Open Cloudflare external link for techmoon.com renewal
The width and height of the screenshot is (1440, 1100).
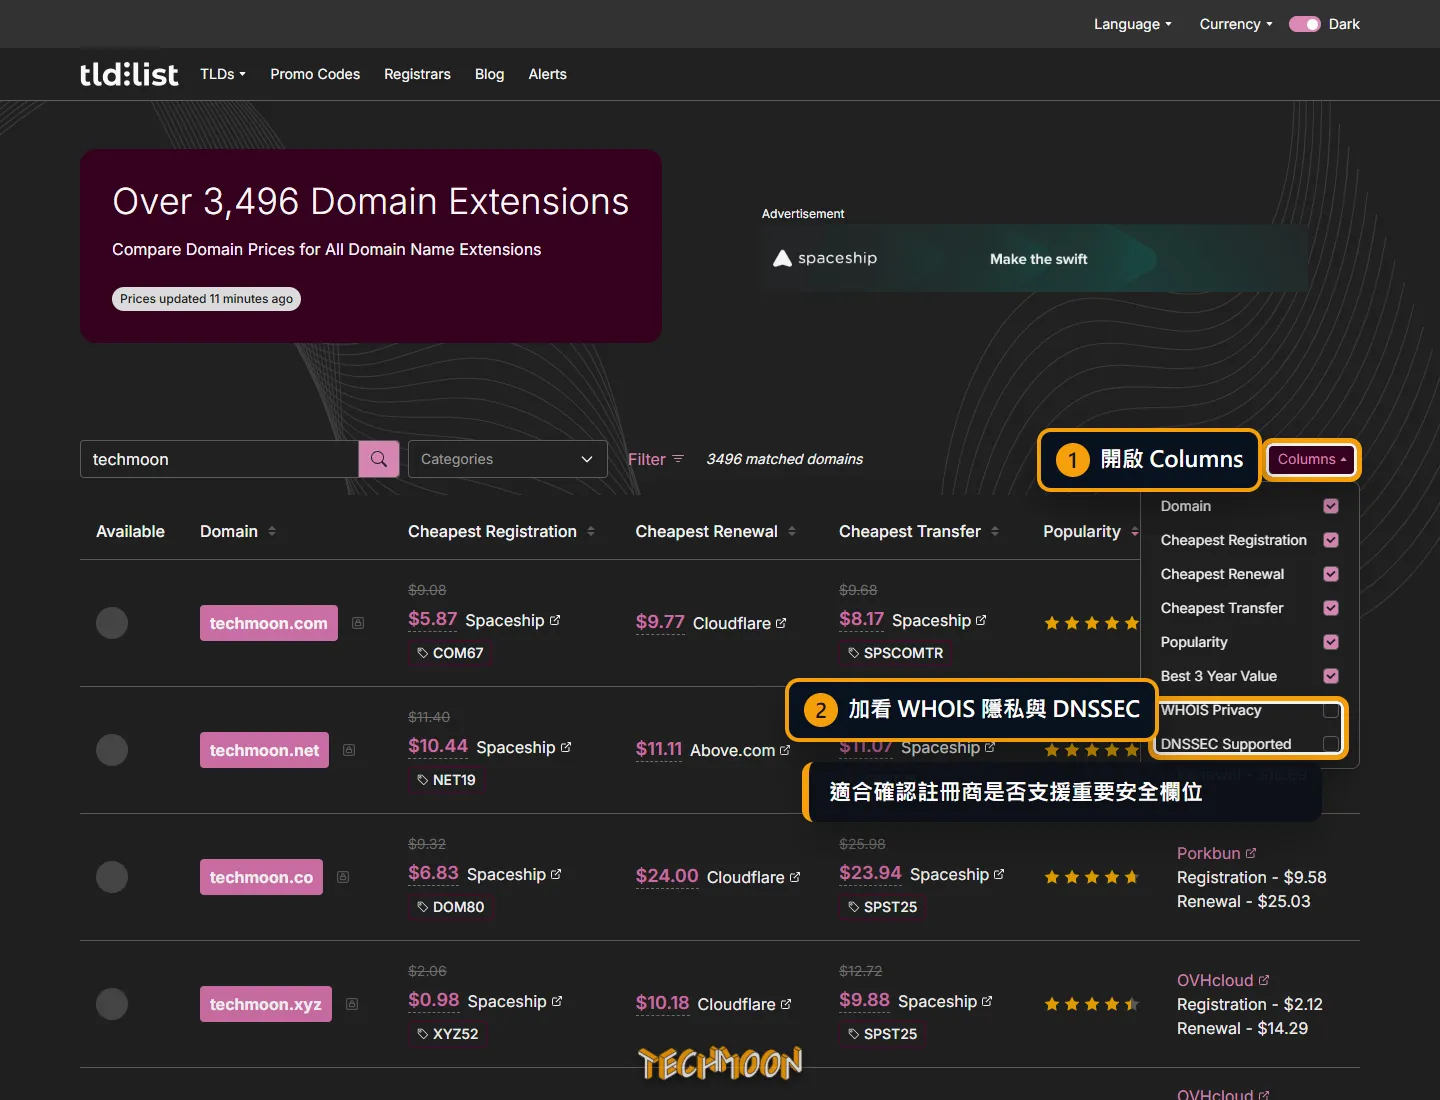click(739, 623)
